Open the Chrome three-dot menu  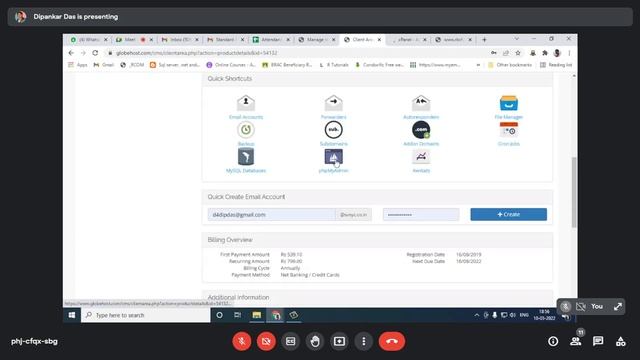point(569,53)
